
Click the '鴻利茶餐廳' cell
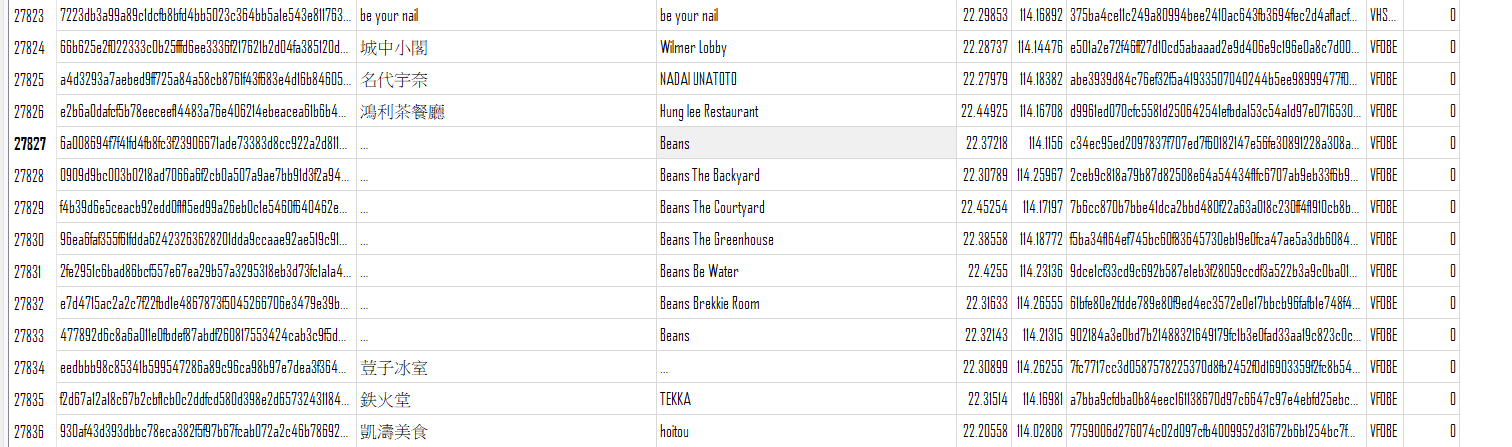pyautogui.click(x=505, y=112)
